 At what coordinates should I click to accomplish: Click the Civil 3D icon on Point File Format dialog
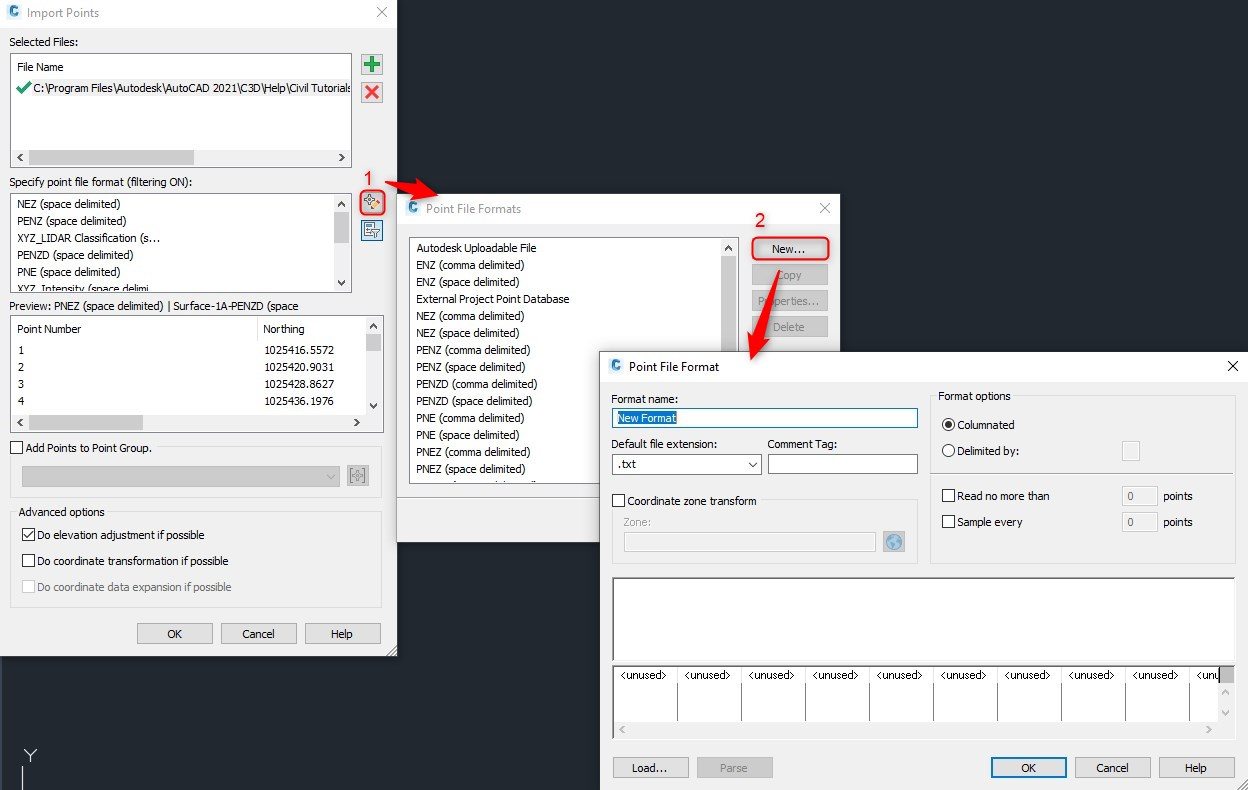(614, 366)
